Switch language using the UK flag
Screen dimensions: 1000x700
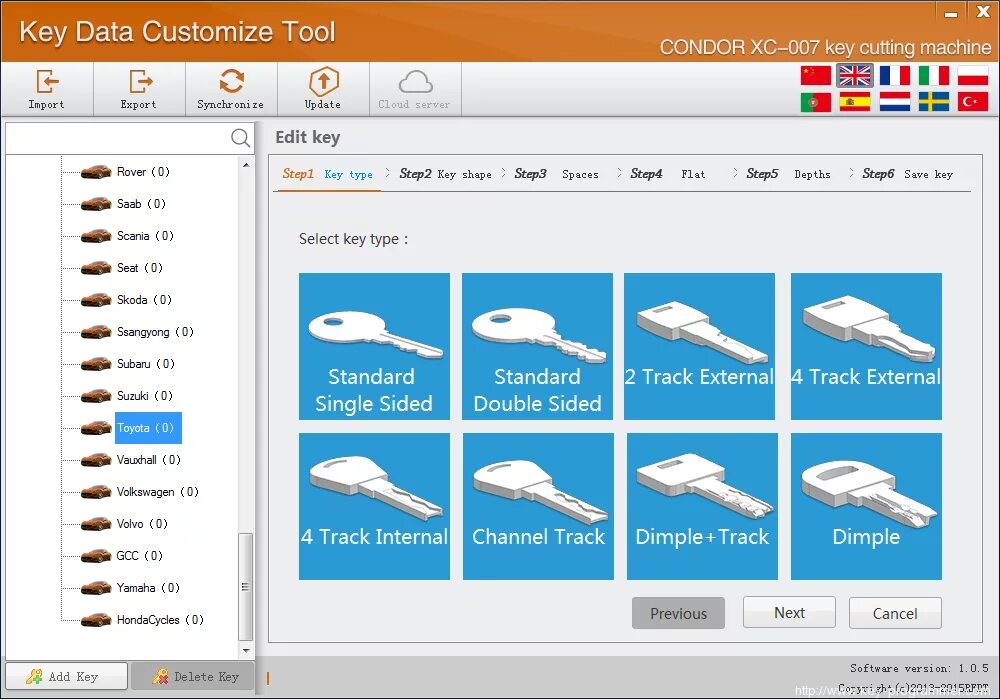854,75
